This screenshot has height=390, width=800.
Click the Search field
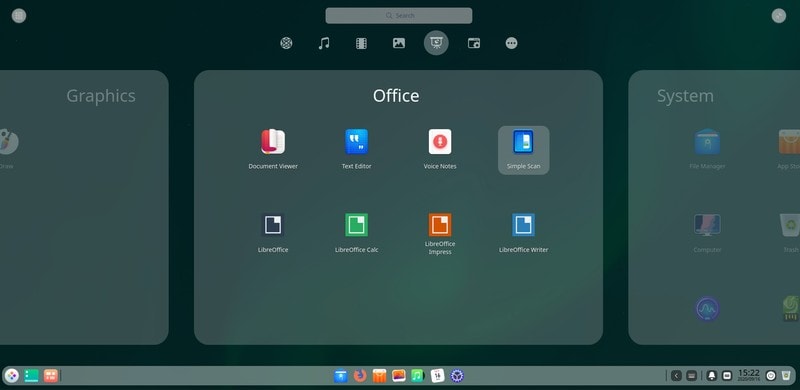[398, 15]
